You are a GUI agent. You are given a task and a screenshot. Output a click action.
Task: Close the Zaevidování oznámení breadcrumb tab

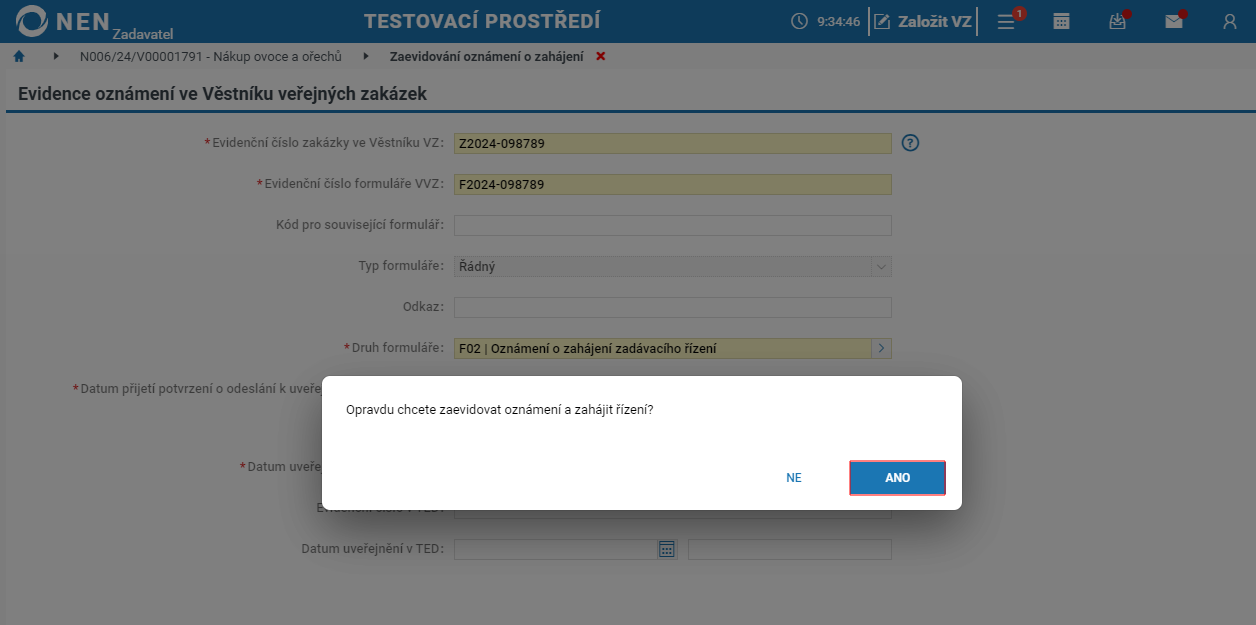click(x=601, y=56)
